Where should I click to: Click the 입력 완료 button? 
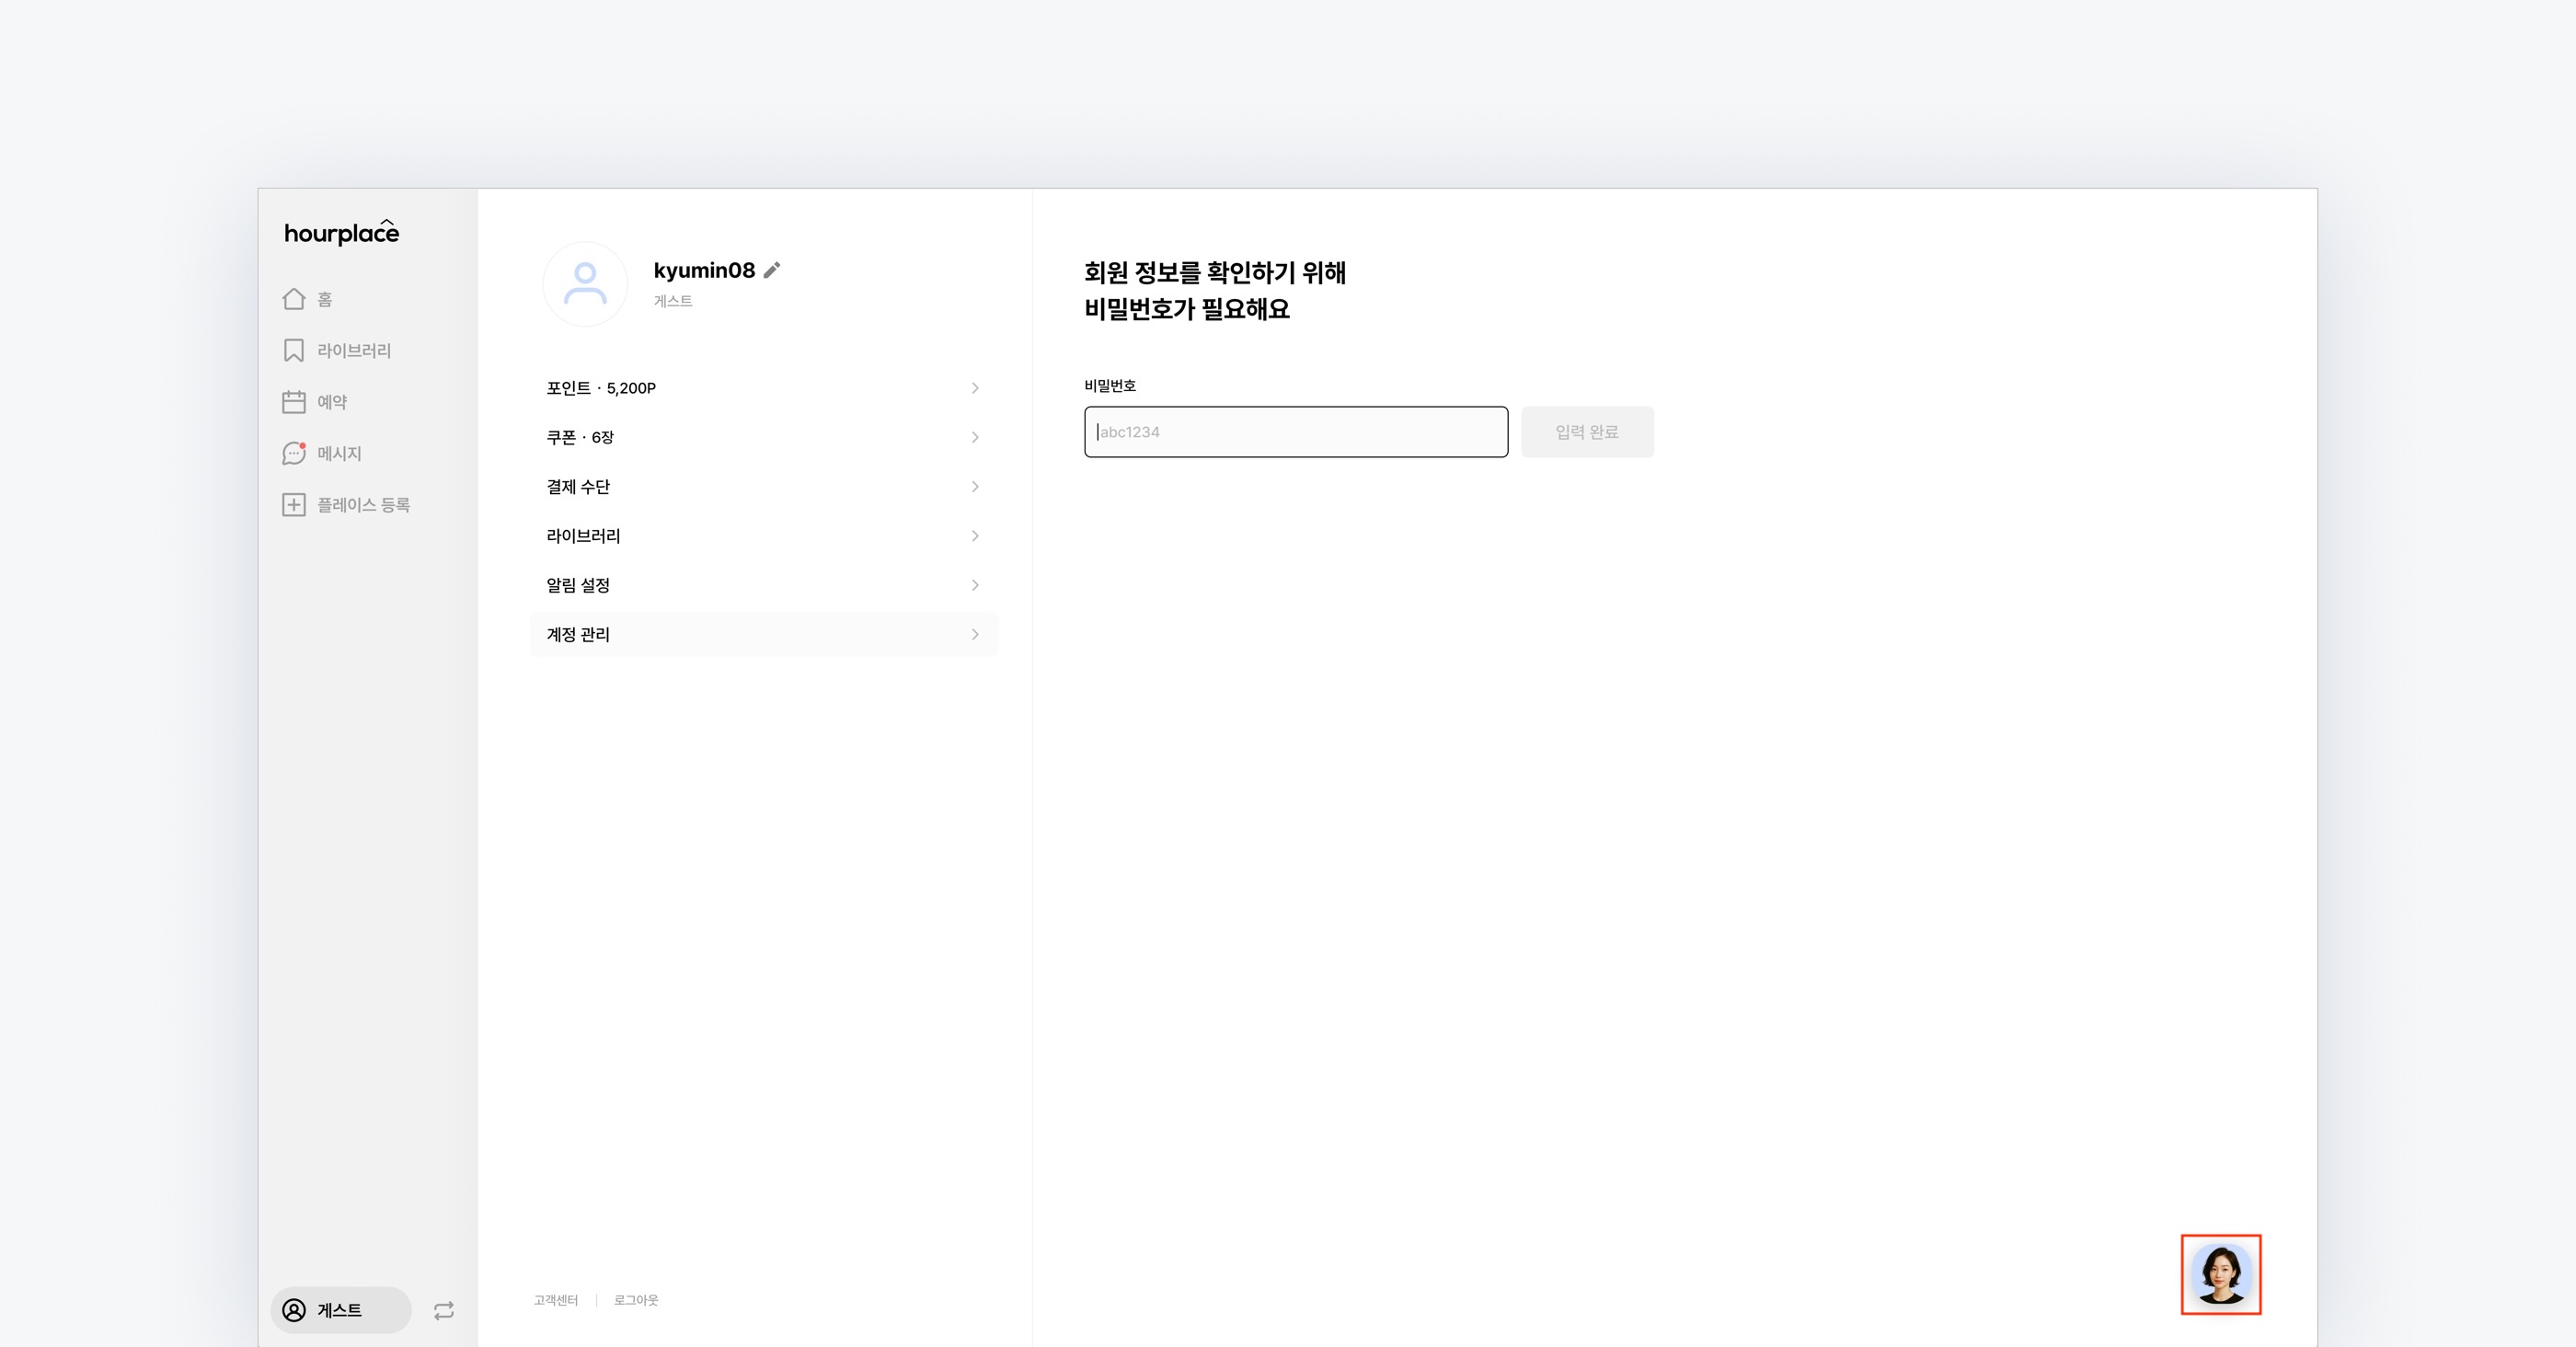[1587, 432]
